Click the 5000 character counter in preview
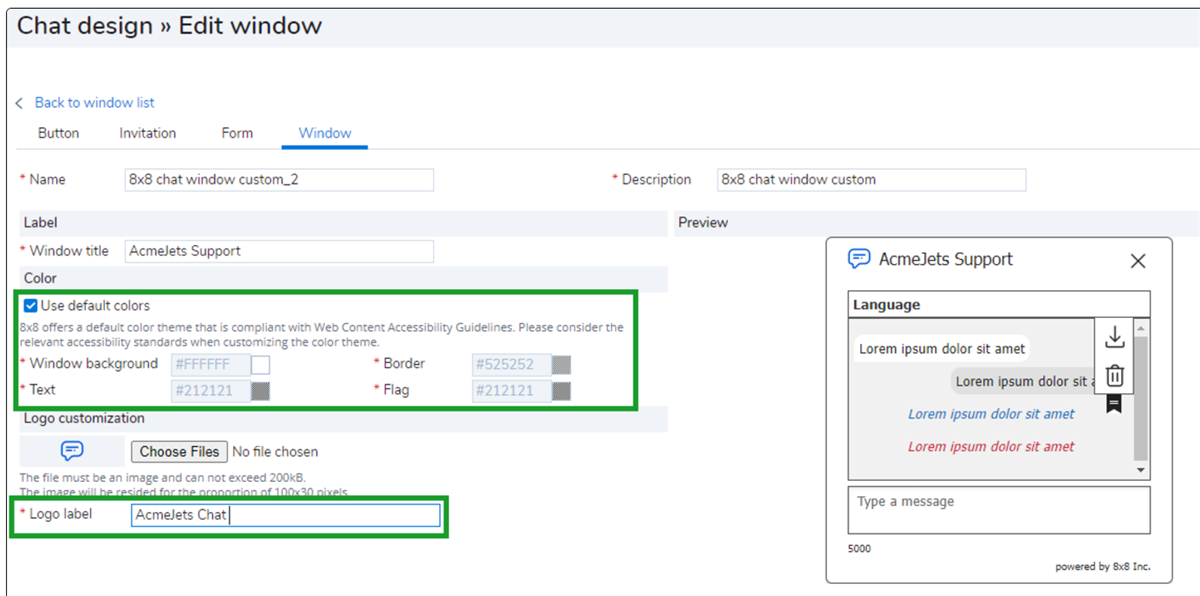The height and width of the screenshot is (596, 1200). click(x=859, y=549)
